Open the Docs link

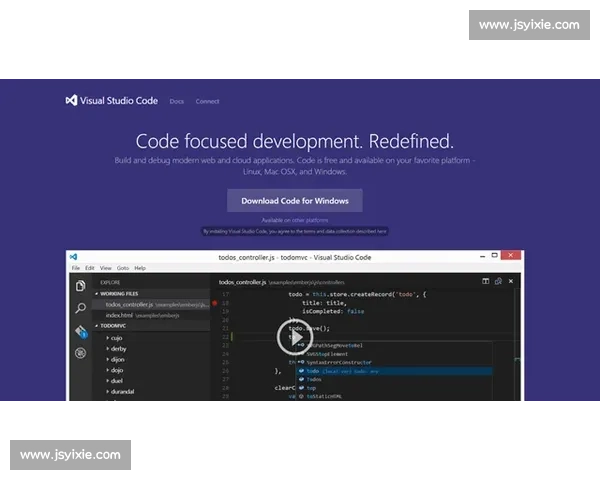coord(176,101)
